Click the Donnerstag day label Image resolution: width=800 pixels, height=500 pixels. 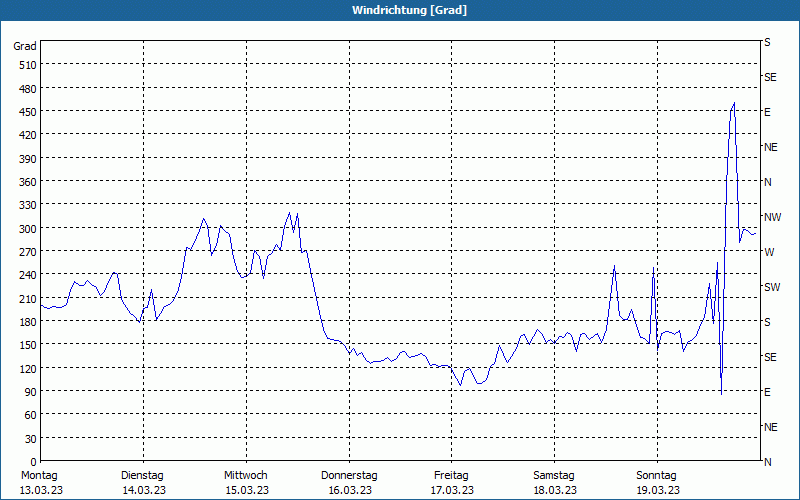tap(348, 475)
